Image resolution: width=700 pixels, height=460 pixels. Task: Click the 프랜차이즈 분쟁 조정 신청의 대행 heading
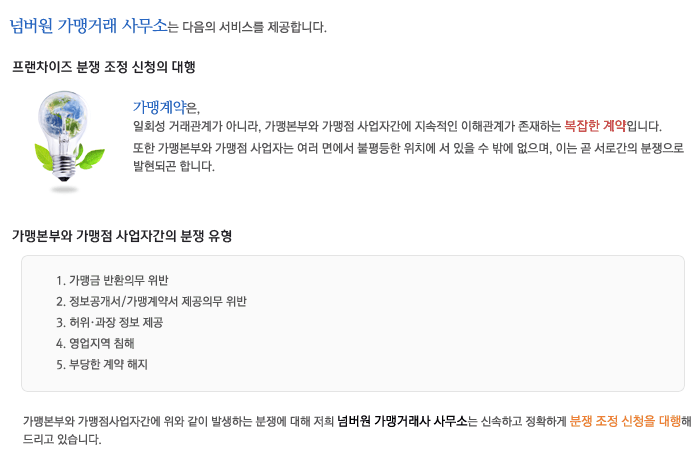click(x=104, y=67)
